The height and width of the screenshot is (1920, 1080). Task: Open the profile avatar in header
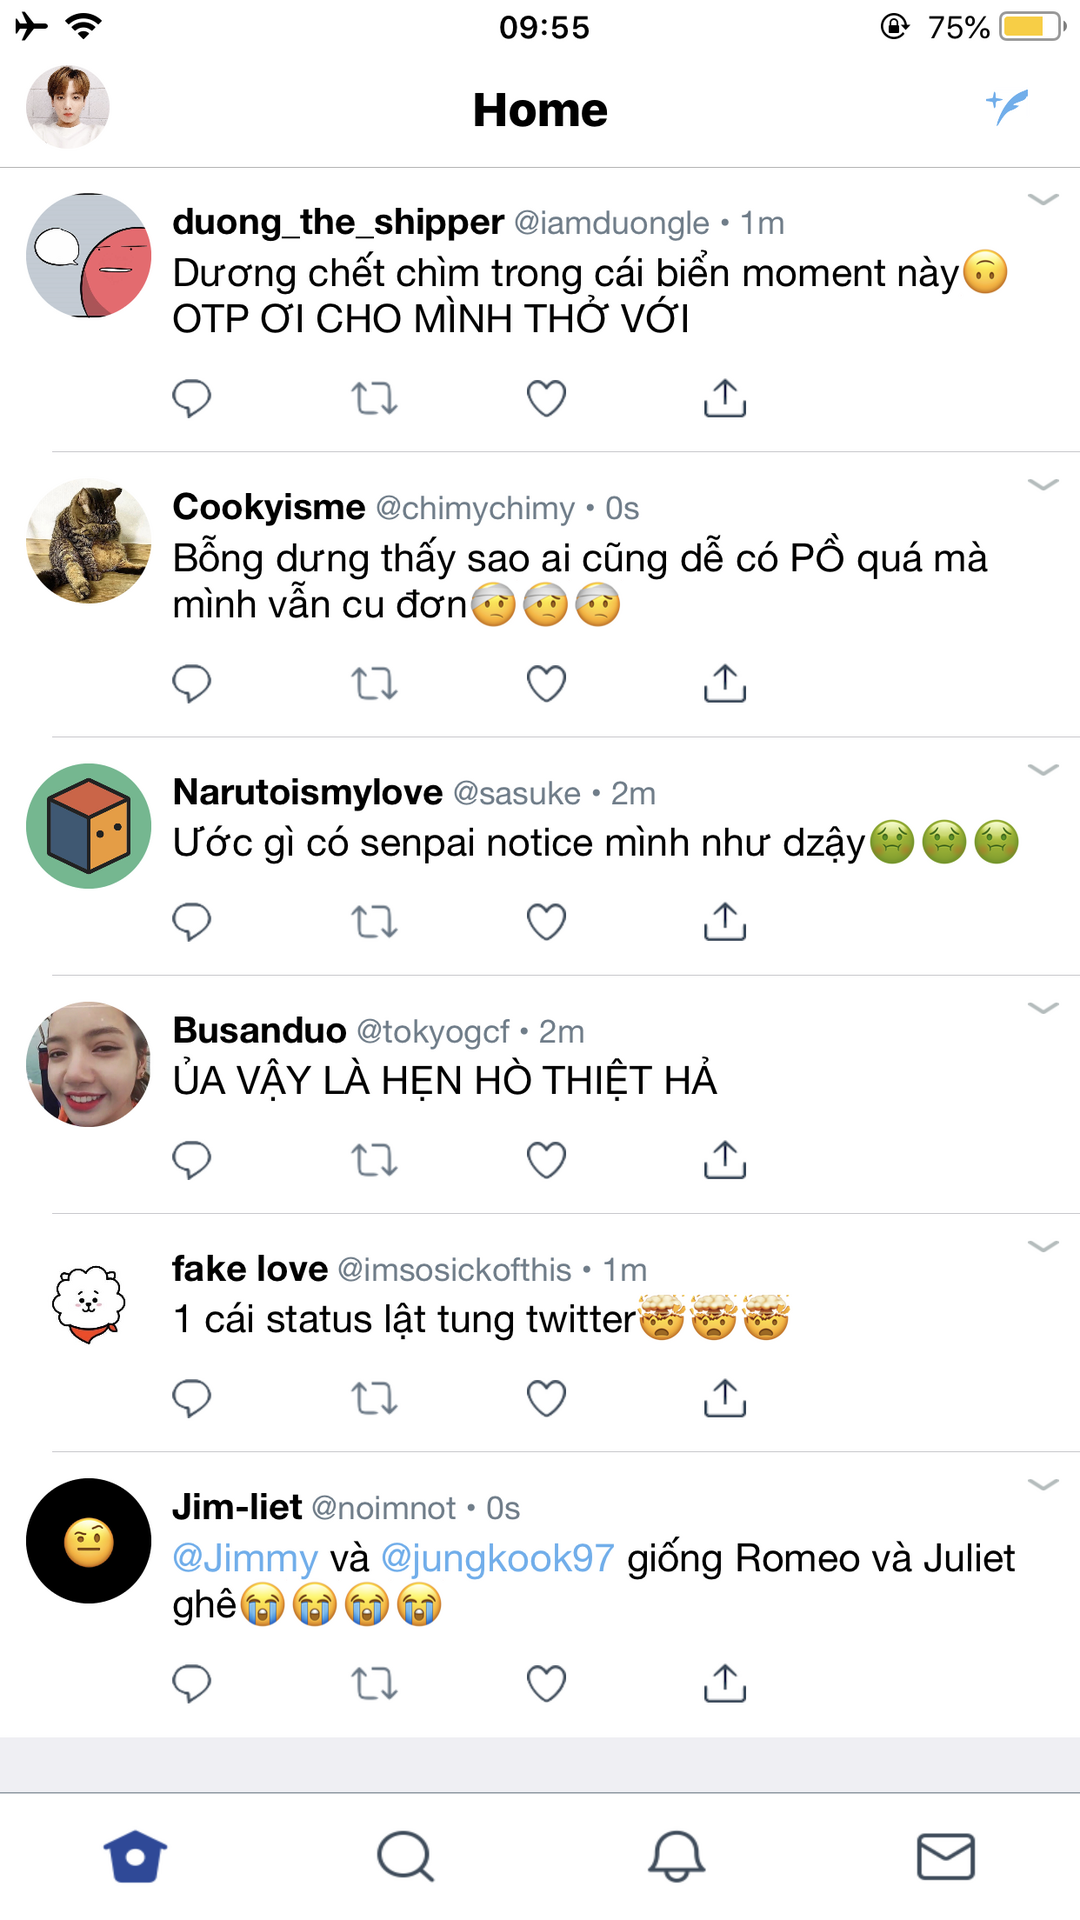point(67,107)
